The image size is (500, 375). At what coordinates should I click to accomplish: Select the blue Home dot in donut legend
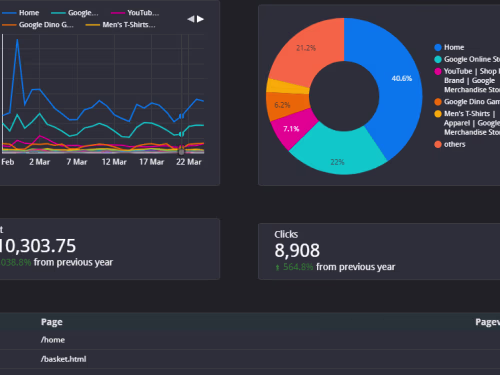click(438, 47)
